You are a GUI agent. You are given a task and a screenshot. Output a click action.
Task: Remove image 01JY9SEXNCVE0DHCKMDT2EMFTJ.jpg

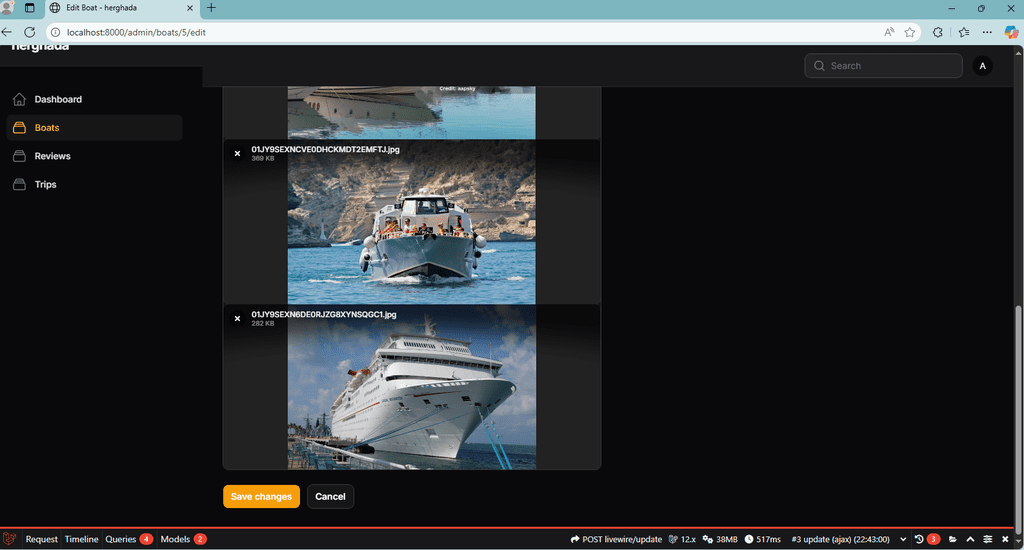tap(238, 154)
